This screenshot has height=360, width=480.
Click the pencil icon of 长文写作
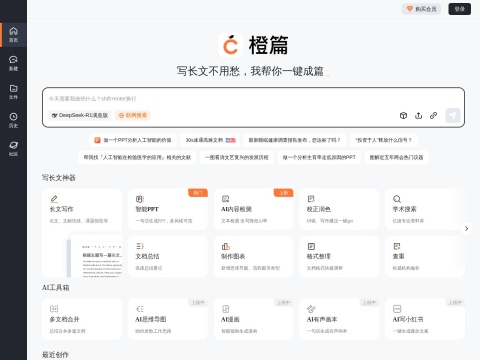[x=54, y=199]
